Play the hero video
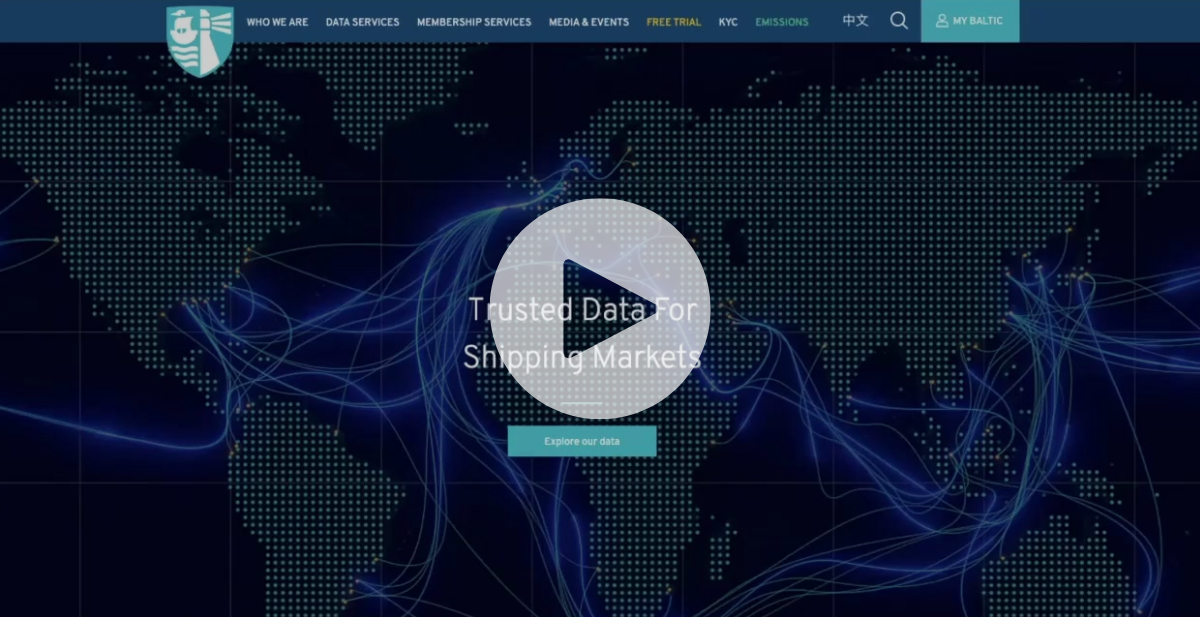The width and height of the screenshot is (1200, 617). tap(600, 308)
